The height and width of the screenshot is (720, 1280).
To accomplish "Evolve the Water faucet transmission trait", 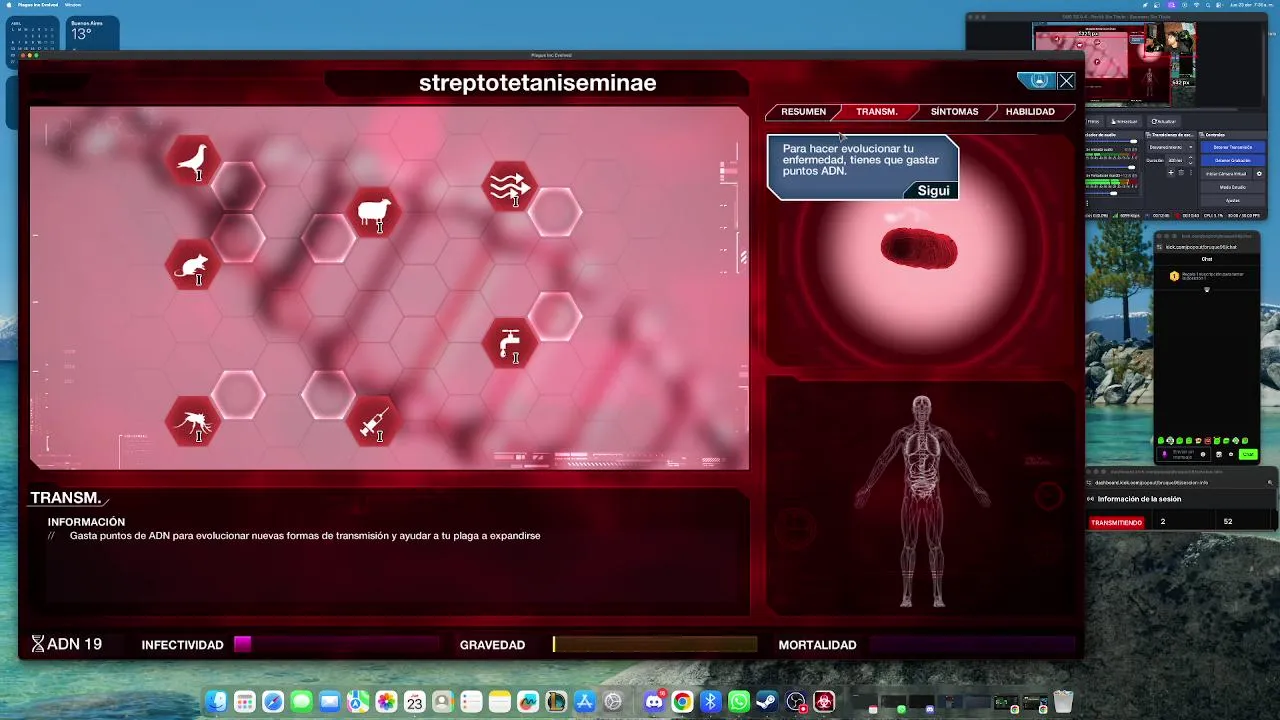I will tap(510, 343).
